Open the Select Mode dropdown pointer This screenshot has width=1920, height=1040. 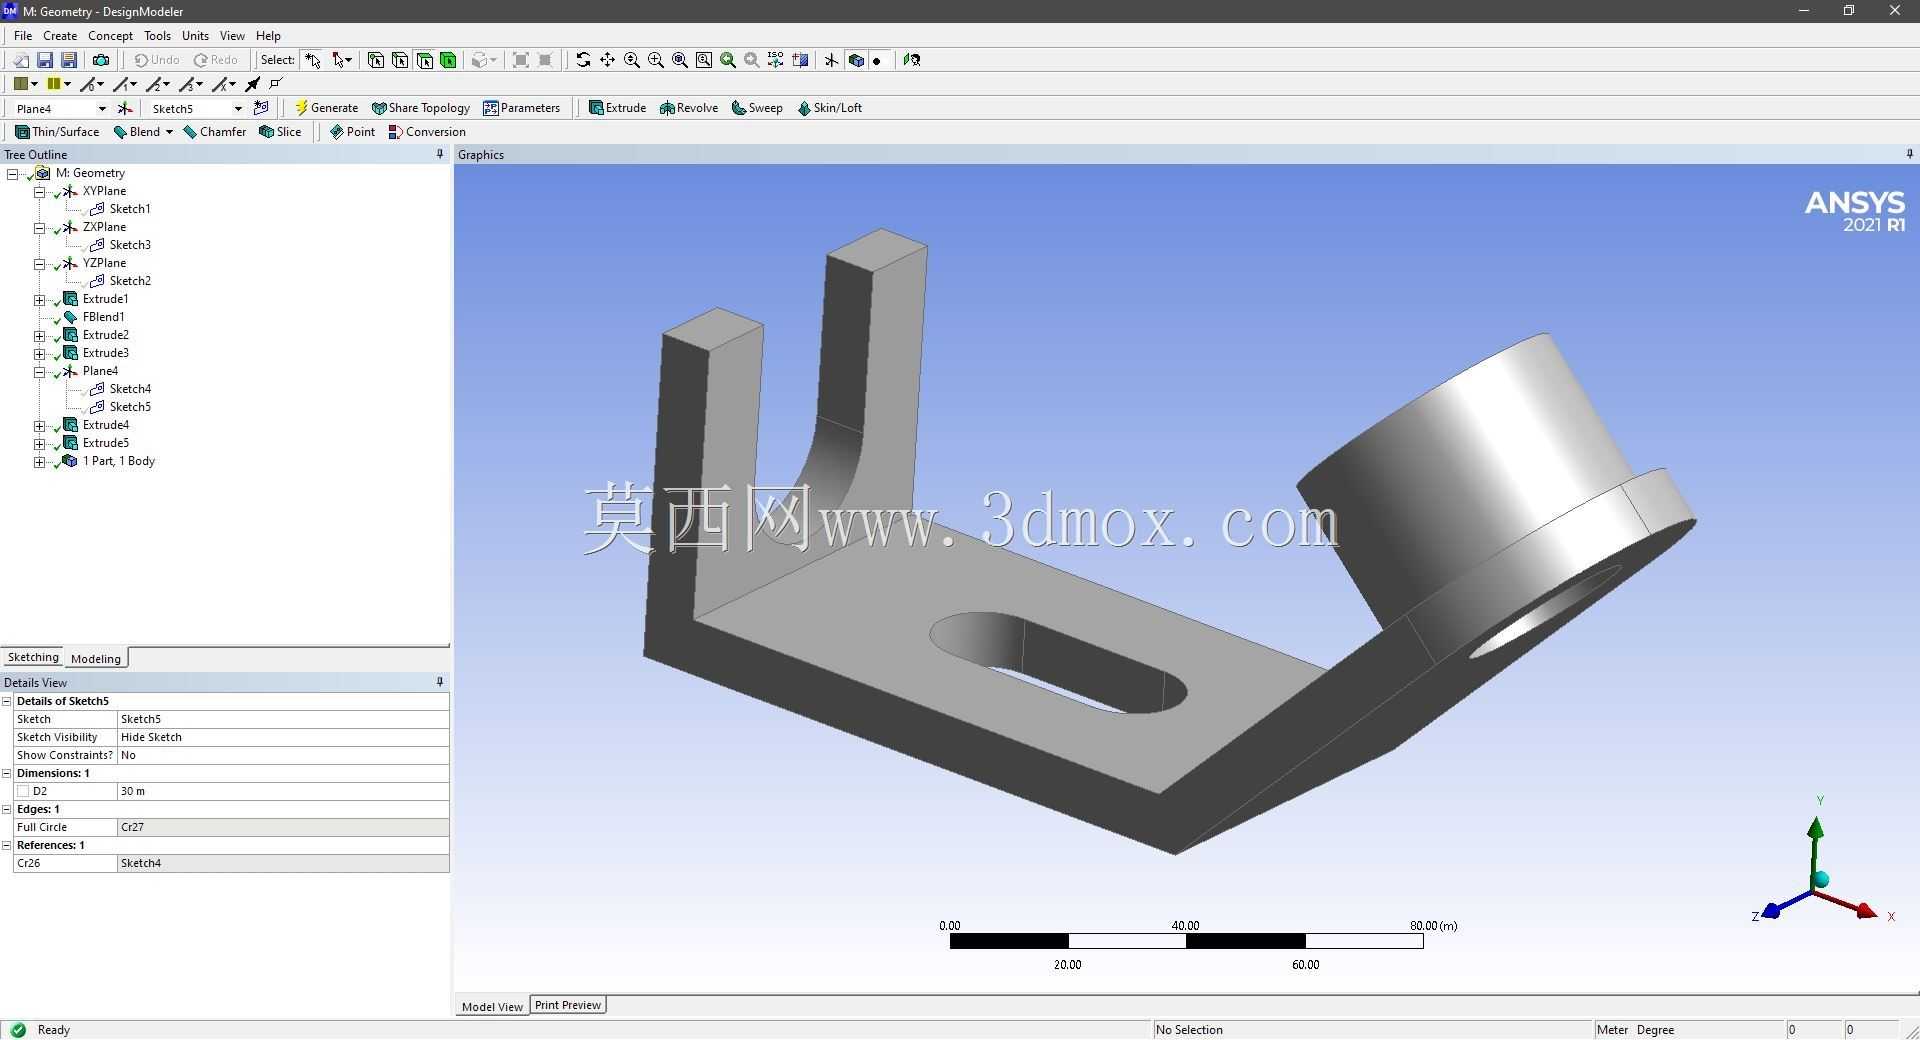pos(342,60)
